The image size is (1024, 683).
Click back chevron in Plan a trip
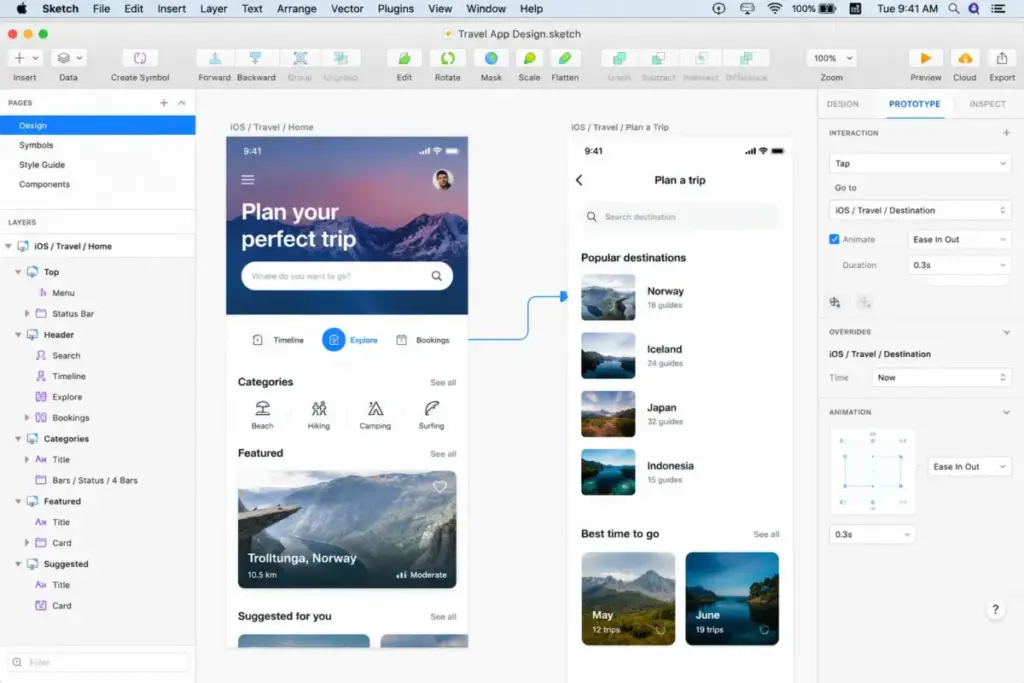click(579, 180)
